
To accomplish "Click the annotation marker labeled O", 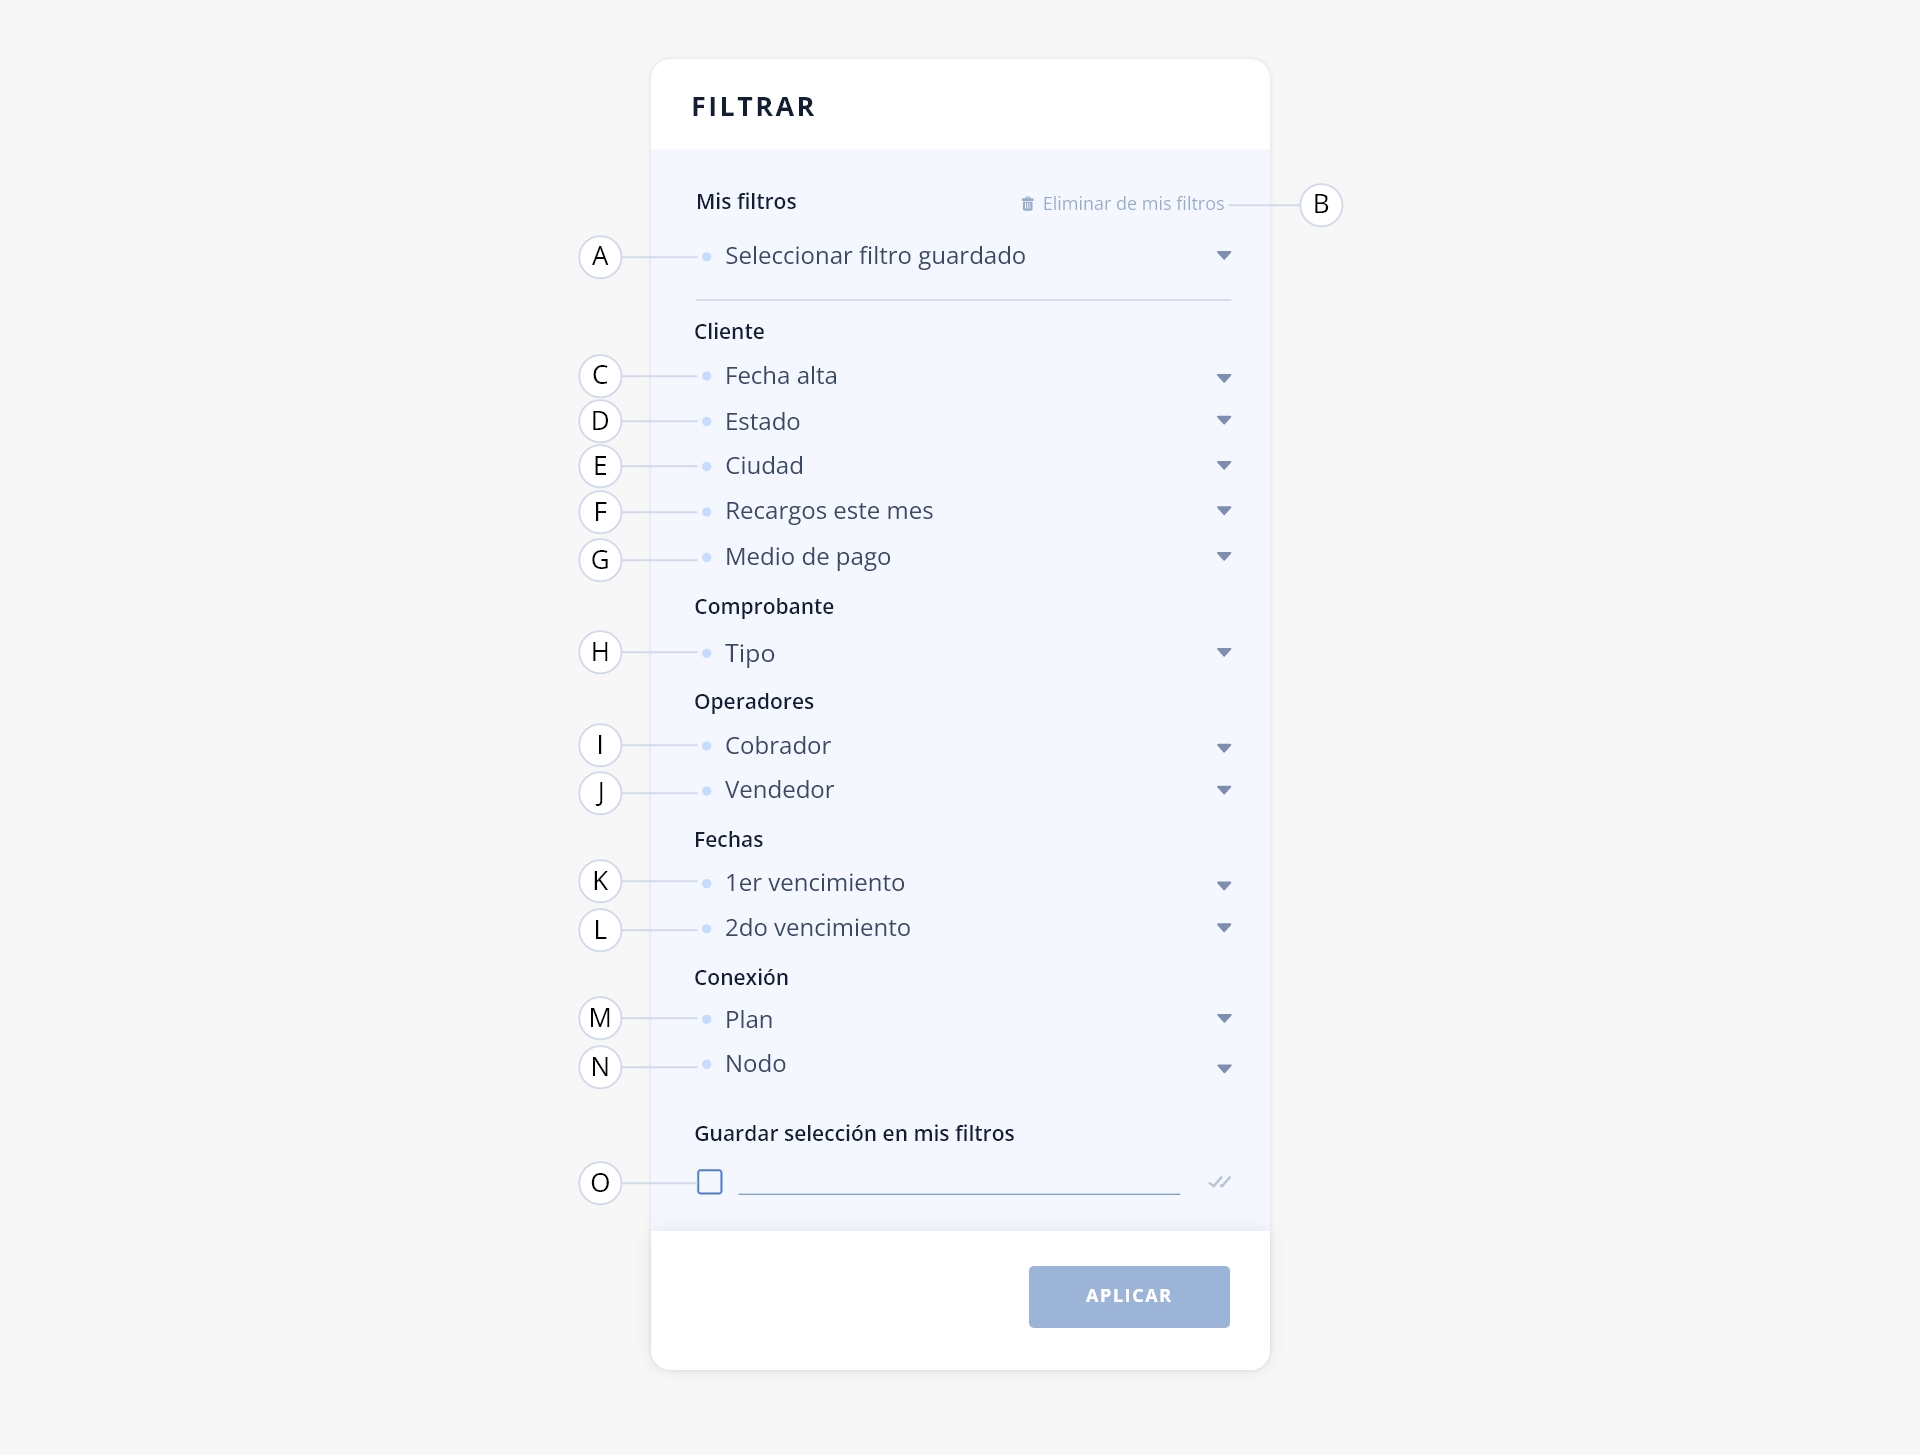I will coord(600,1183).
